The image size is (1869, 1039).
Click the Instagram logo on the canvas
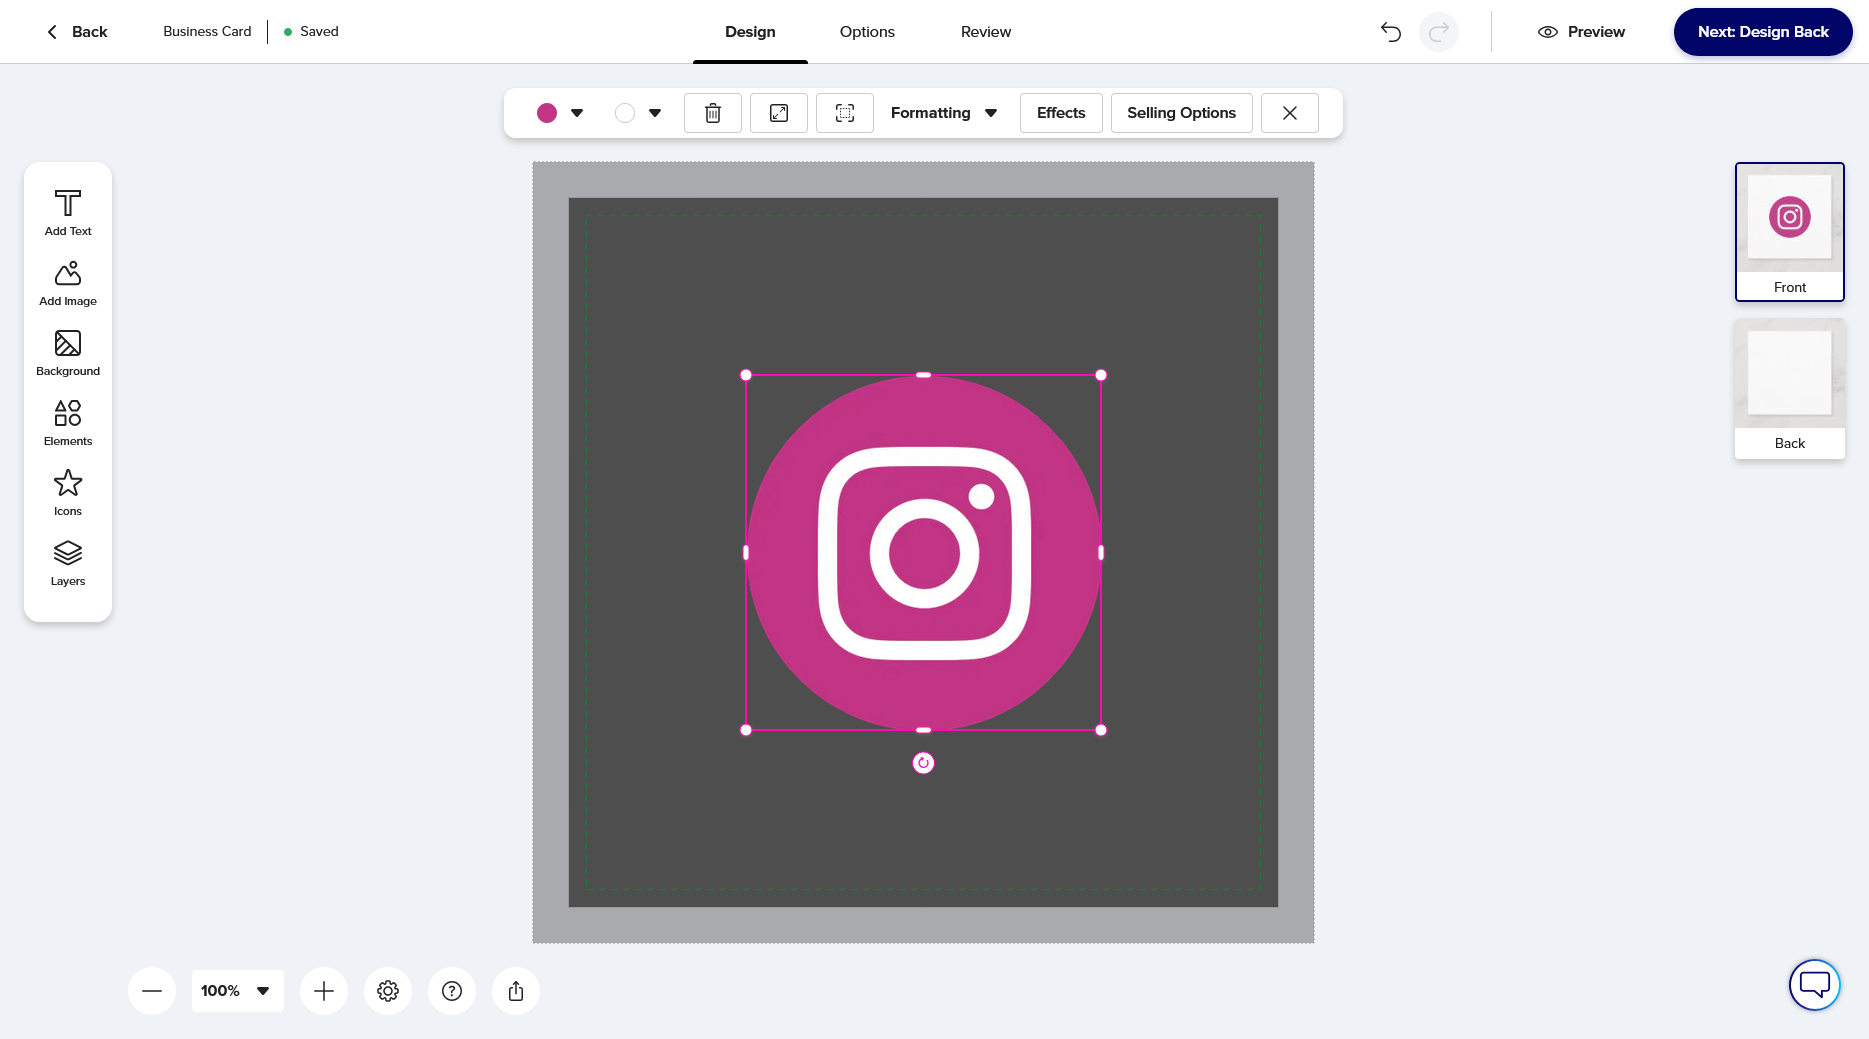tap(923, 552)
